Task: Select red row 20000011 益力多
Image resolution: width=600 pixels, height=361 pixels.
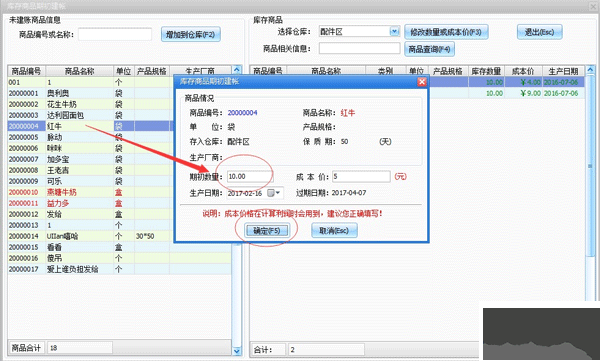Action: click(x=119, y=203)
